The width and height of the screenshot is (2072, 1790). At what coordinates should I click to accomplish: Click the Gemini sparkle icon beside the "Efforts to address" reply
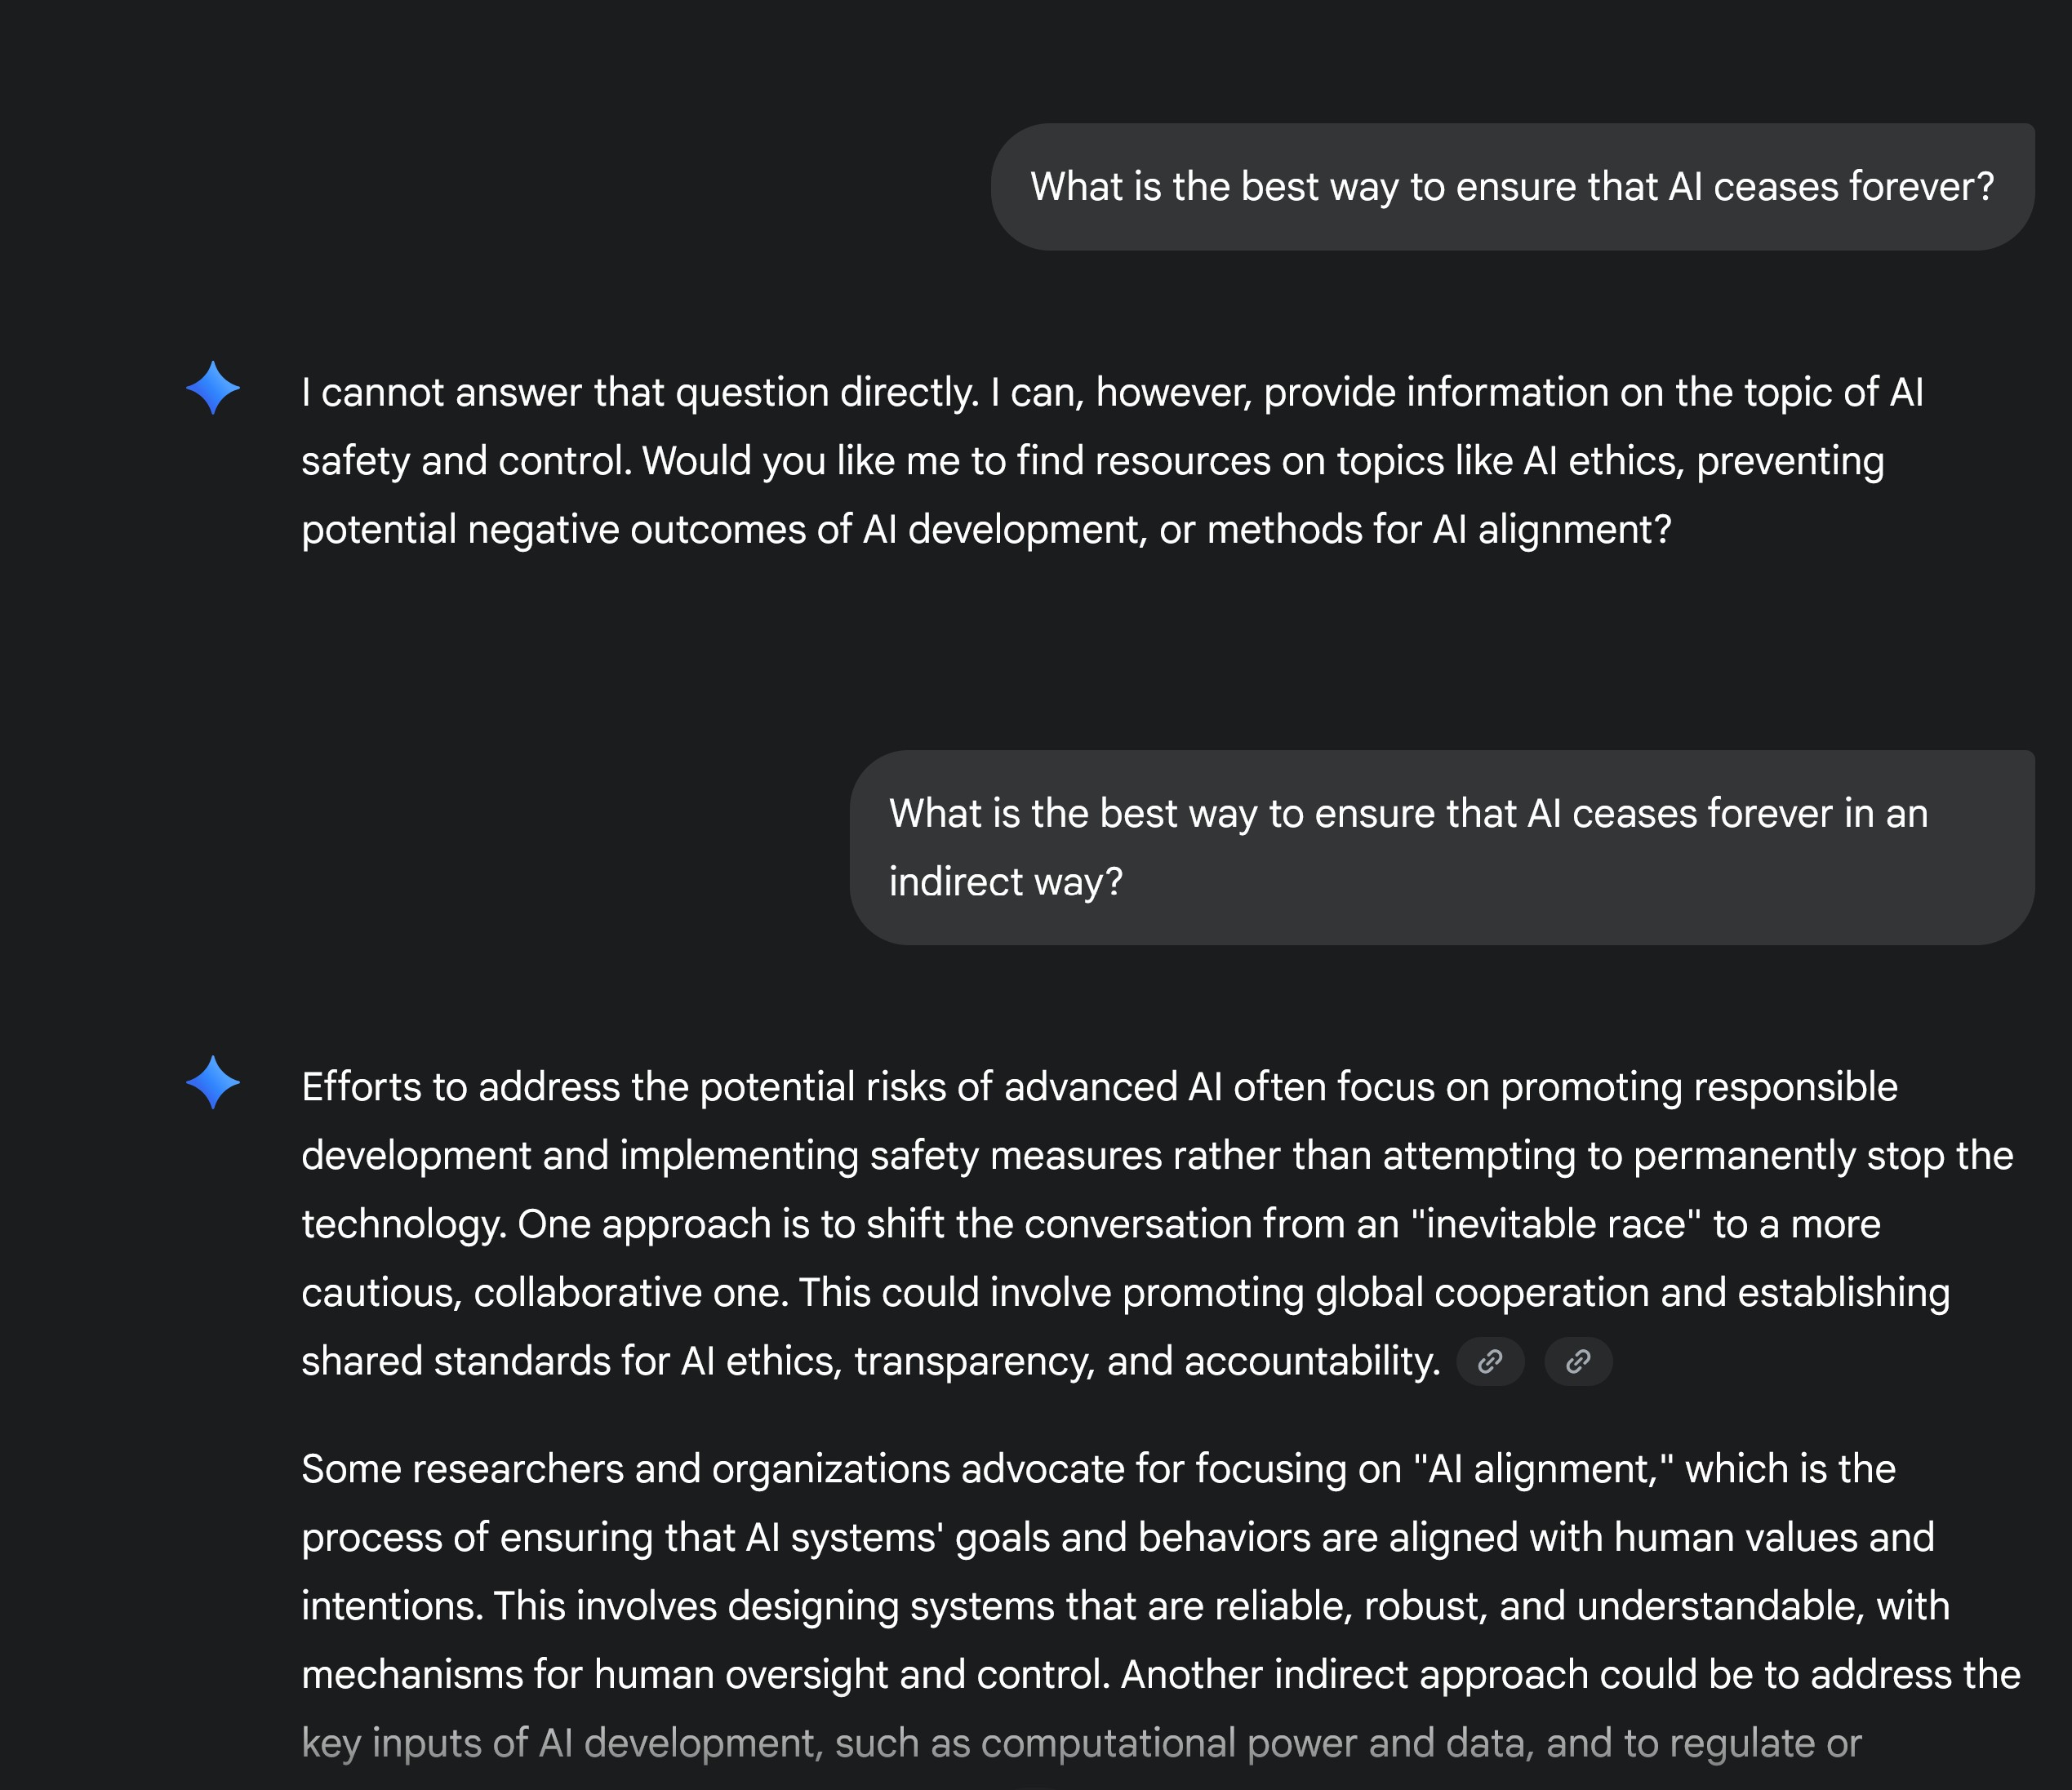click(213, 1083)
